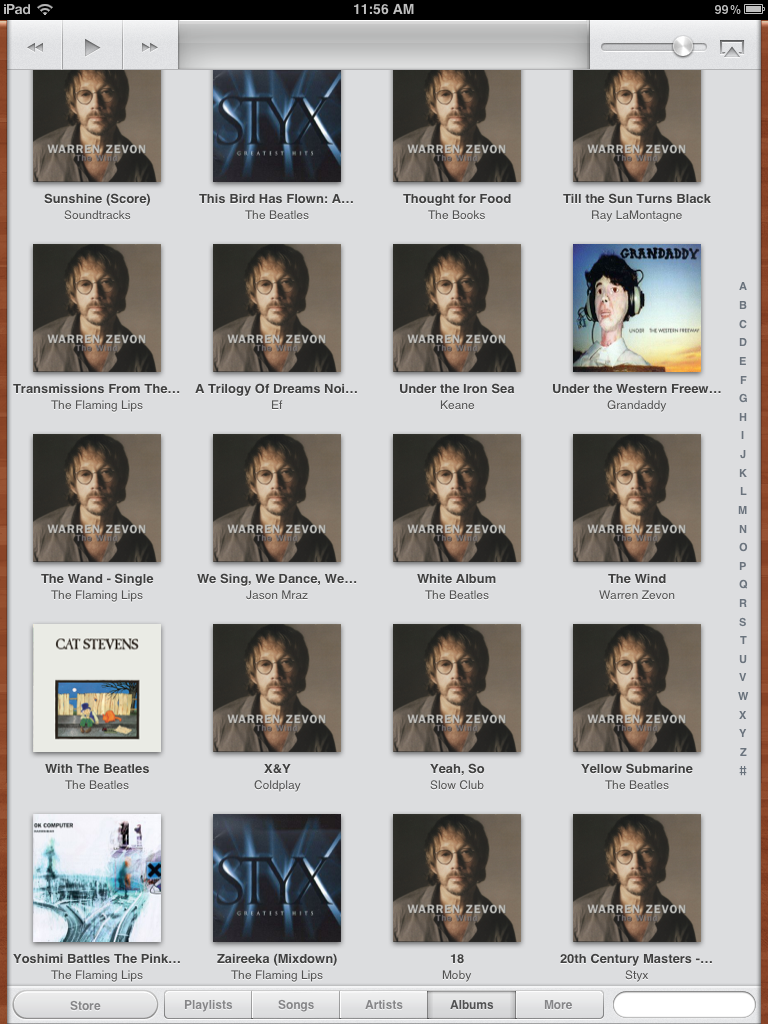The image size is (768, 1024).
Task: Open Yoshimi Battles The Pink album cover
Action: 97,878
